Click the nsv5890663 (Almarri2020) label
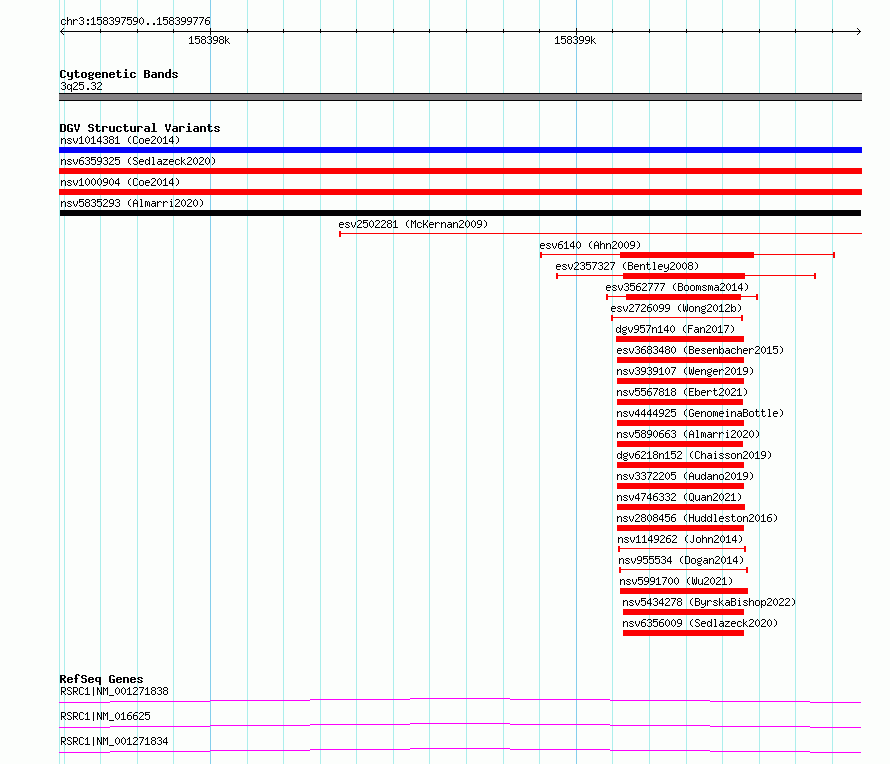The image size is (890, 764). click(688, 434)
